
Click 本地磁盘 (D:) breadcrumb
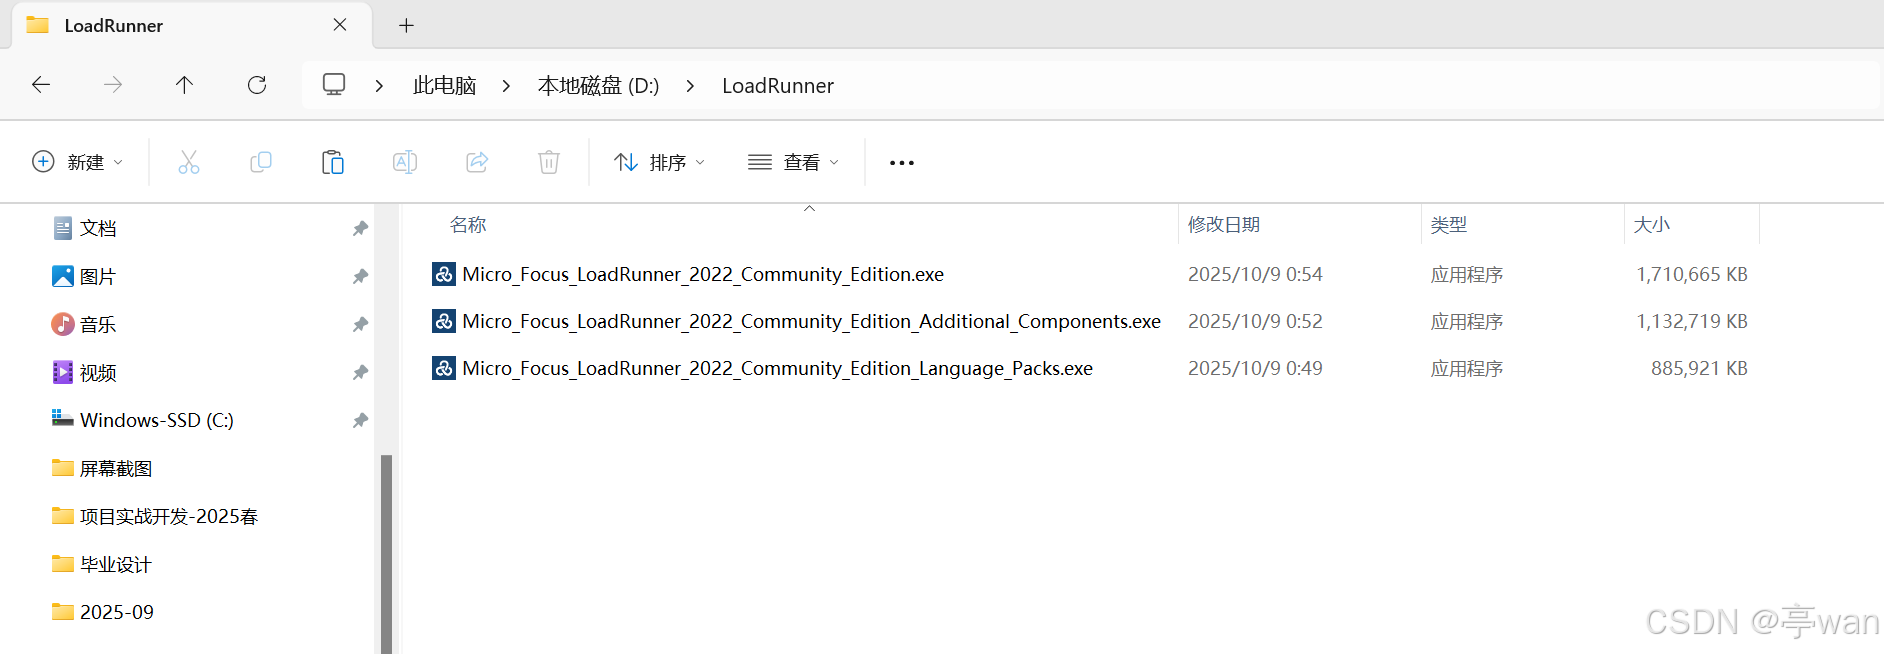(599, 86)
